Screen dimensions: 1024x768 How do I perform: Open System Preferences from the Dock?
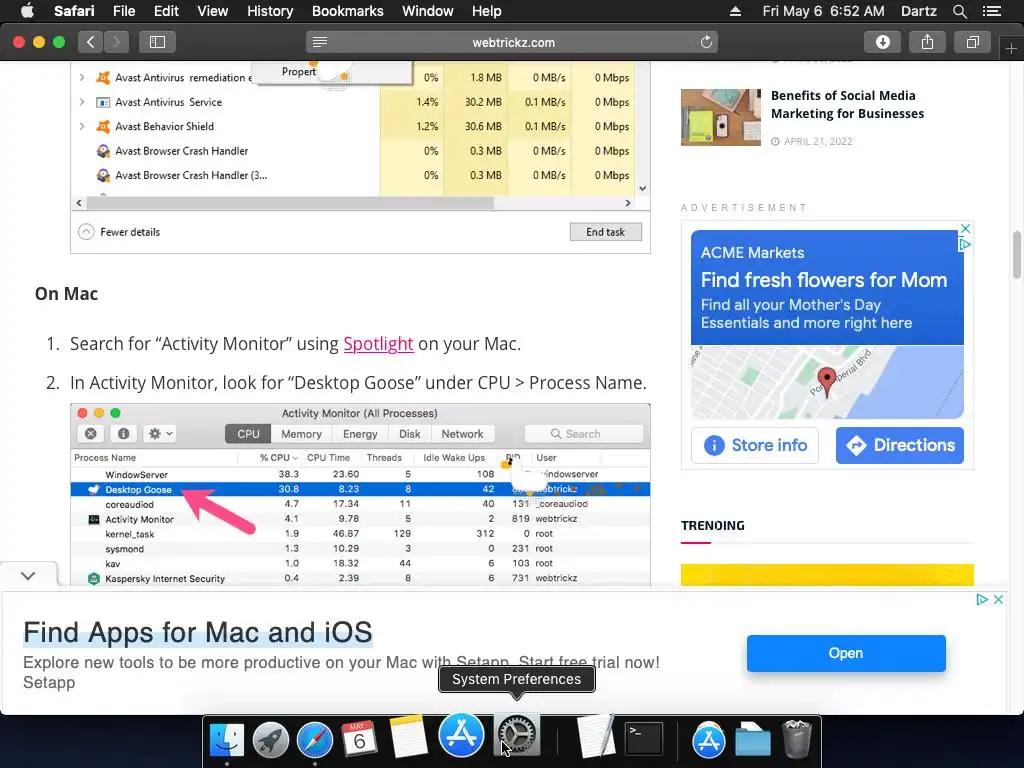pyautogui.click(x=517, y=736)
